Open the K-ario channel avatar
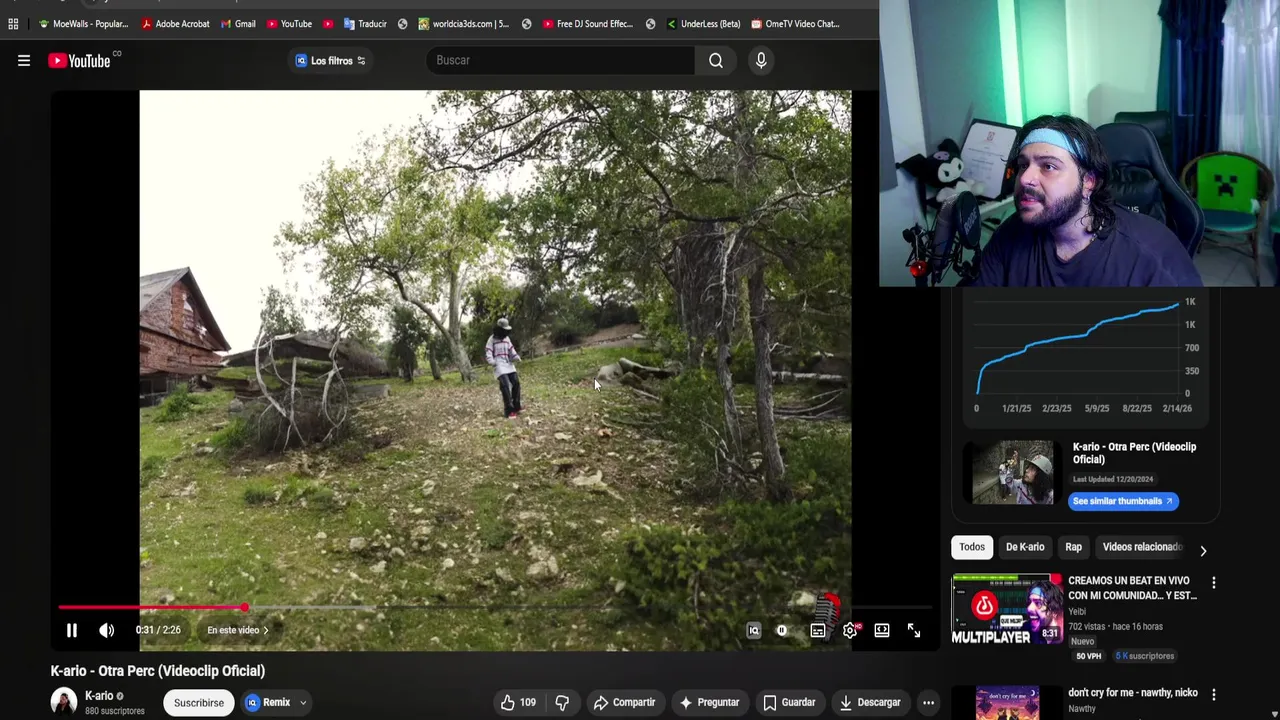Viewport: 1280px width, 720px height. click(64, 702)
